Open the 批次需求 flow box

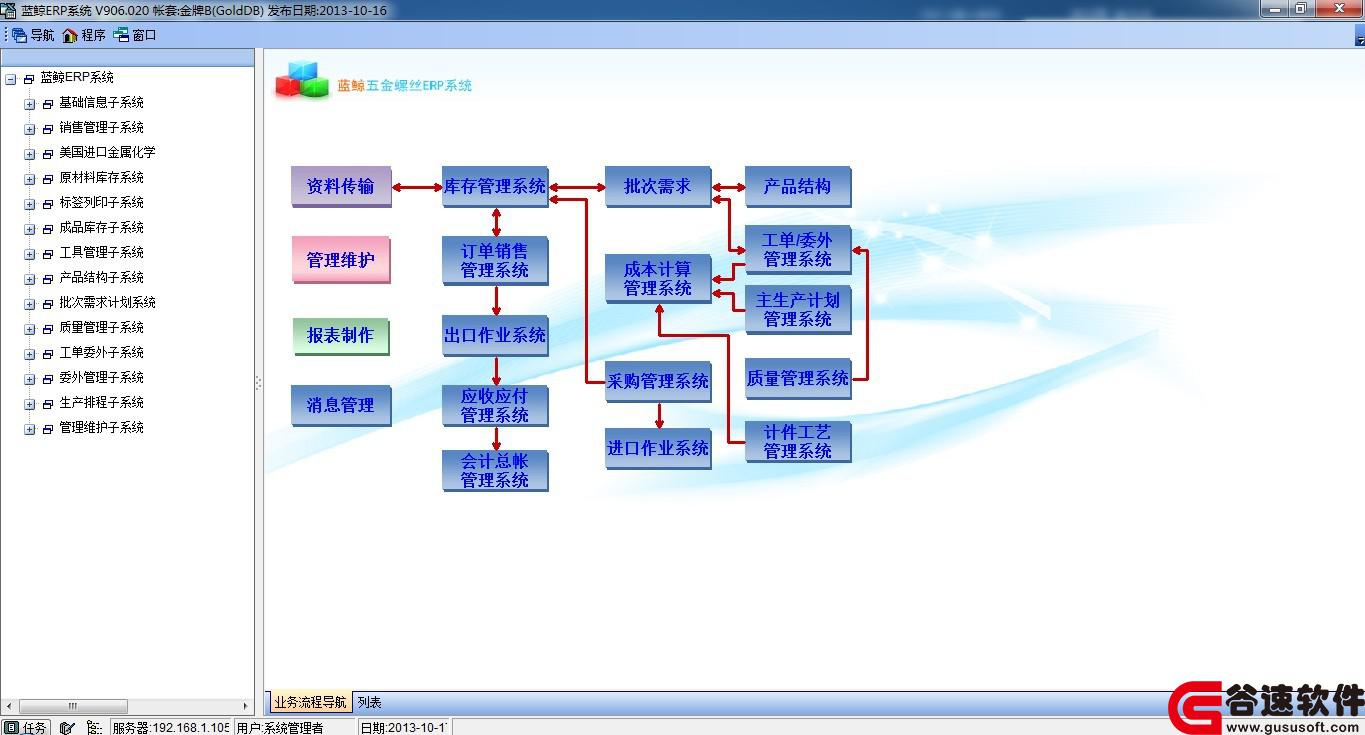(657, 186)
